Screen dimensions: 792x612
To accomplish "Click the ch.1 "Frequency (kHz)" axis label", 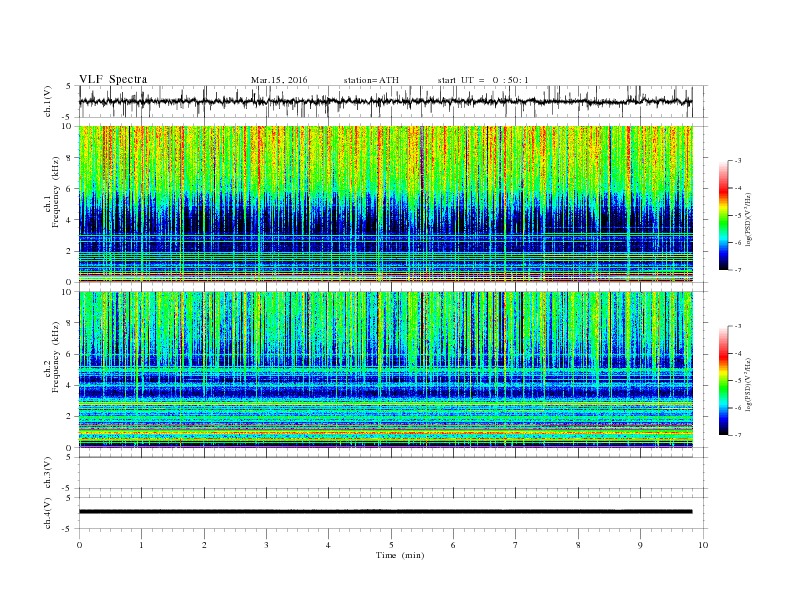I will (x=55, y=192).
